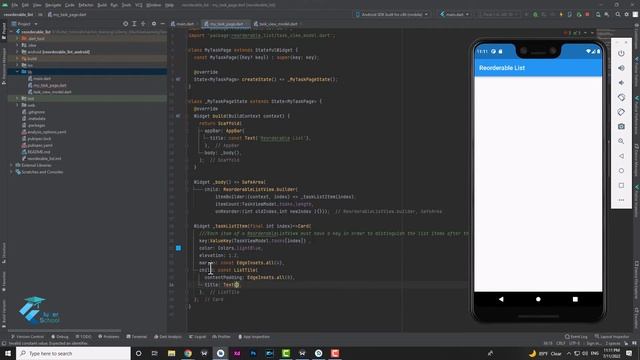640x360 pixels.
Task: Click expand all icon in Project panel
Action: click(134, 24)
